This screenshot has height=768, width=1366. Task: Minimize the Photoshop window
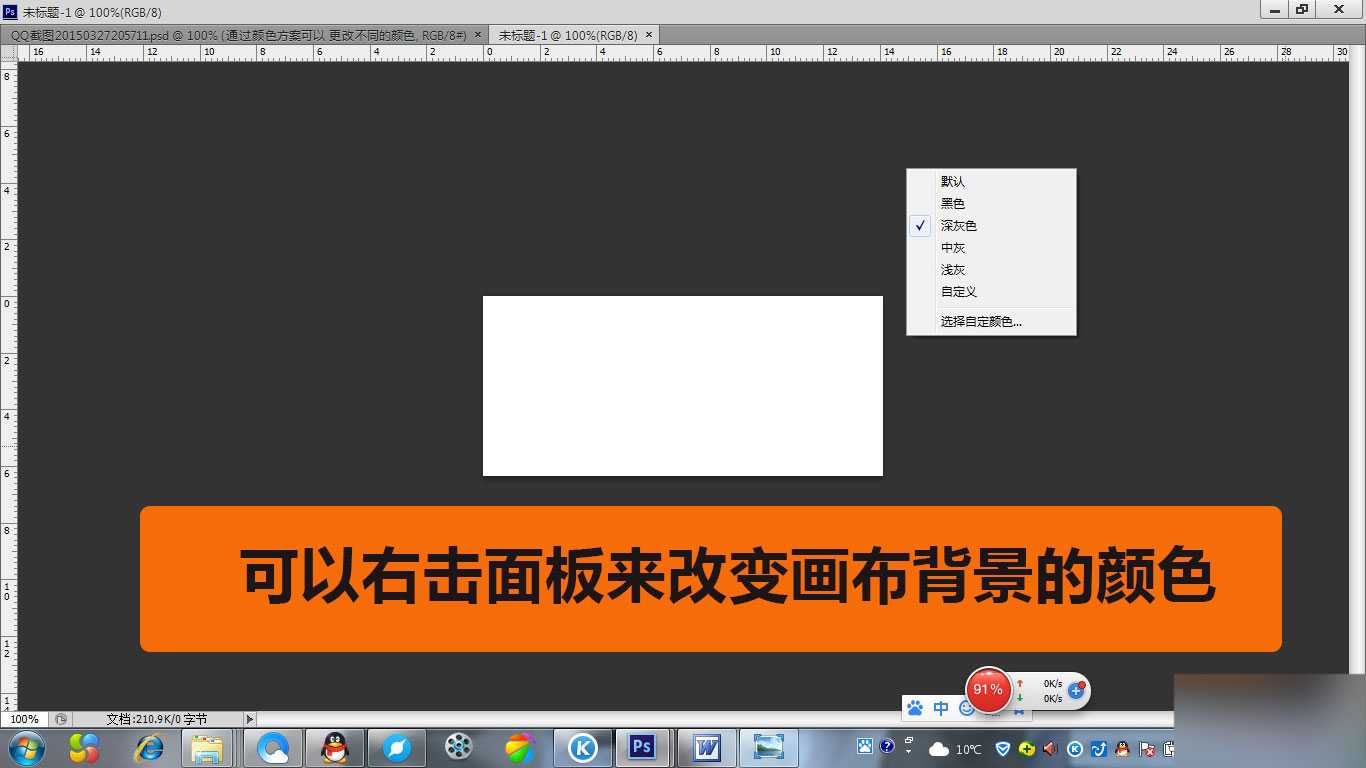(x=1273, y=9)
